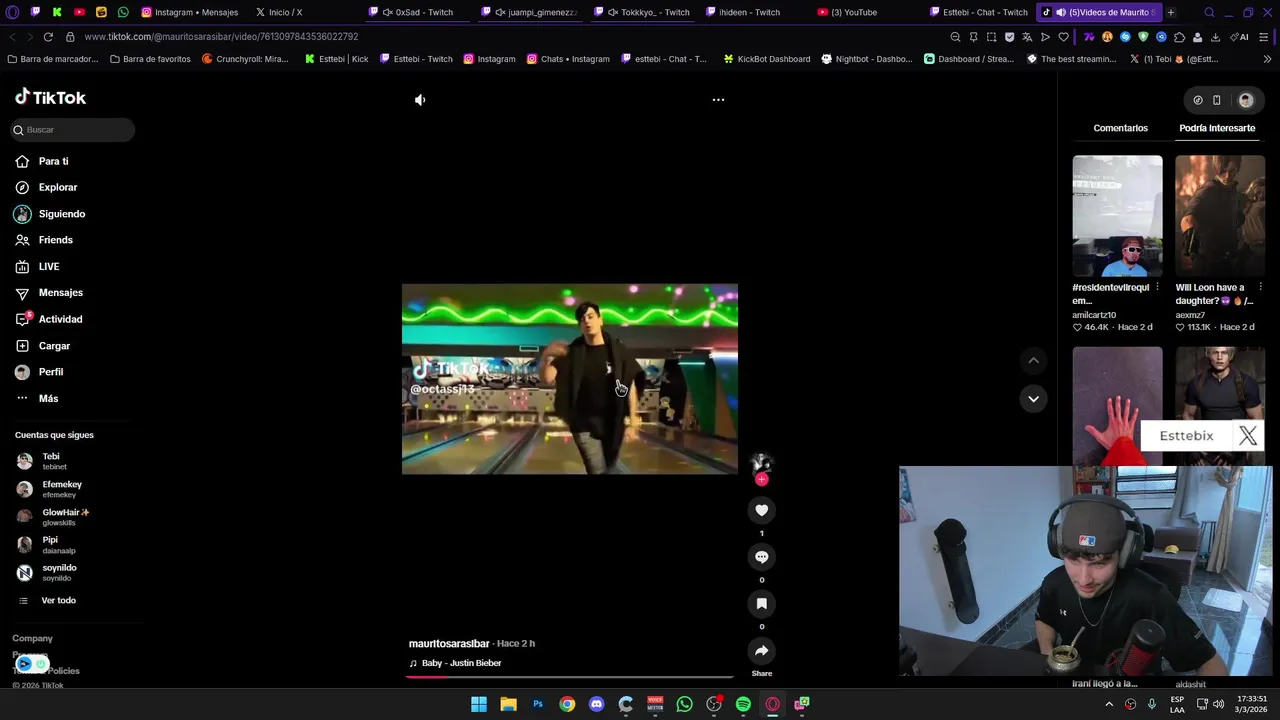1280x720 pixels.
Task: Open a new browser tab with plus
Action: (1171, 12)
